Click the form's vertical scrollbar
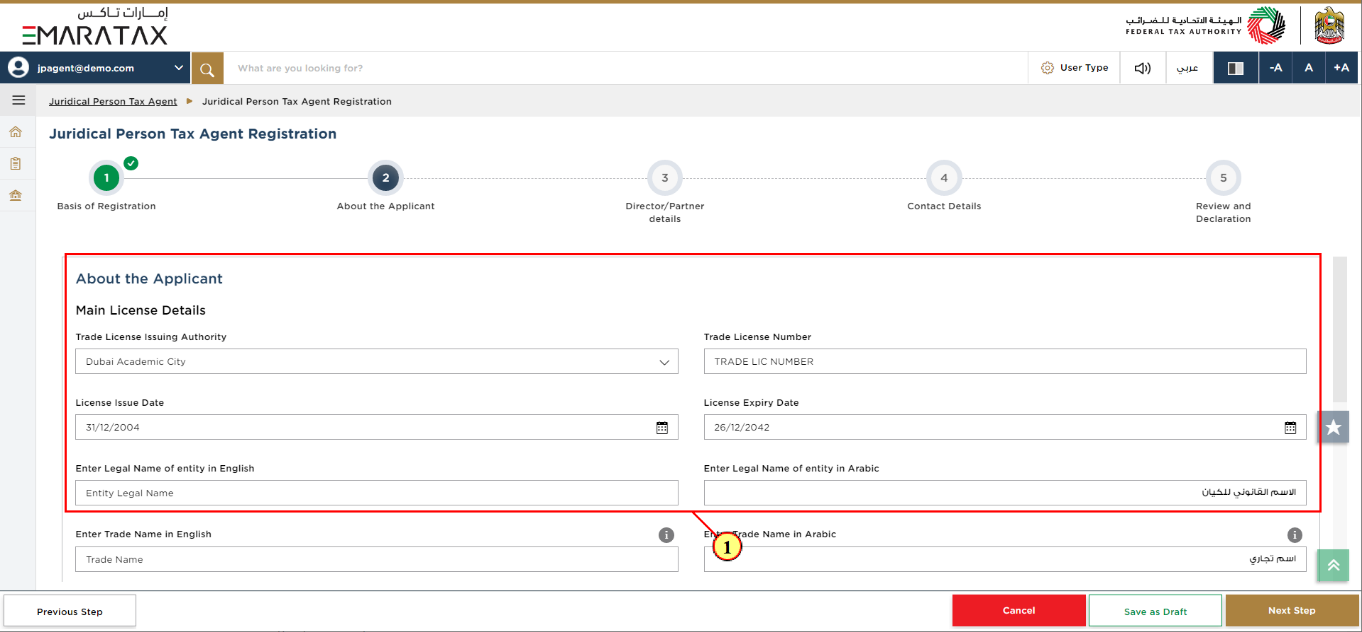The image size is (1362, 632). point(1339,328)
